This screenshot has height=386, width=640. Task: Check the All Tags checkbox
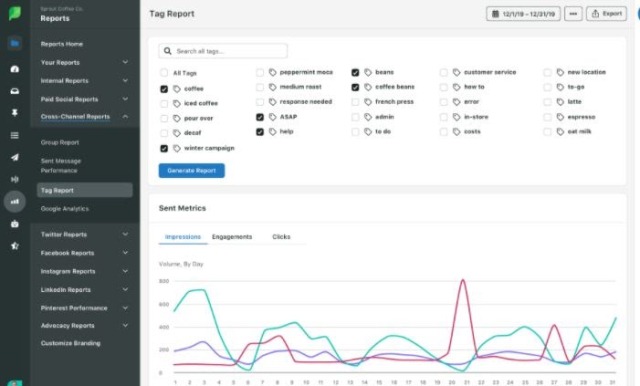tap(164, 73)
